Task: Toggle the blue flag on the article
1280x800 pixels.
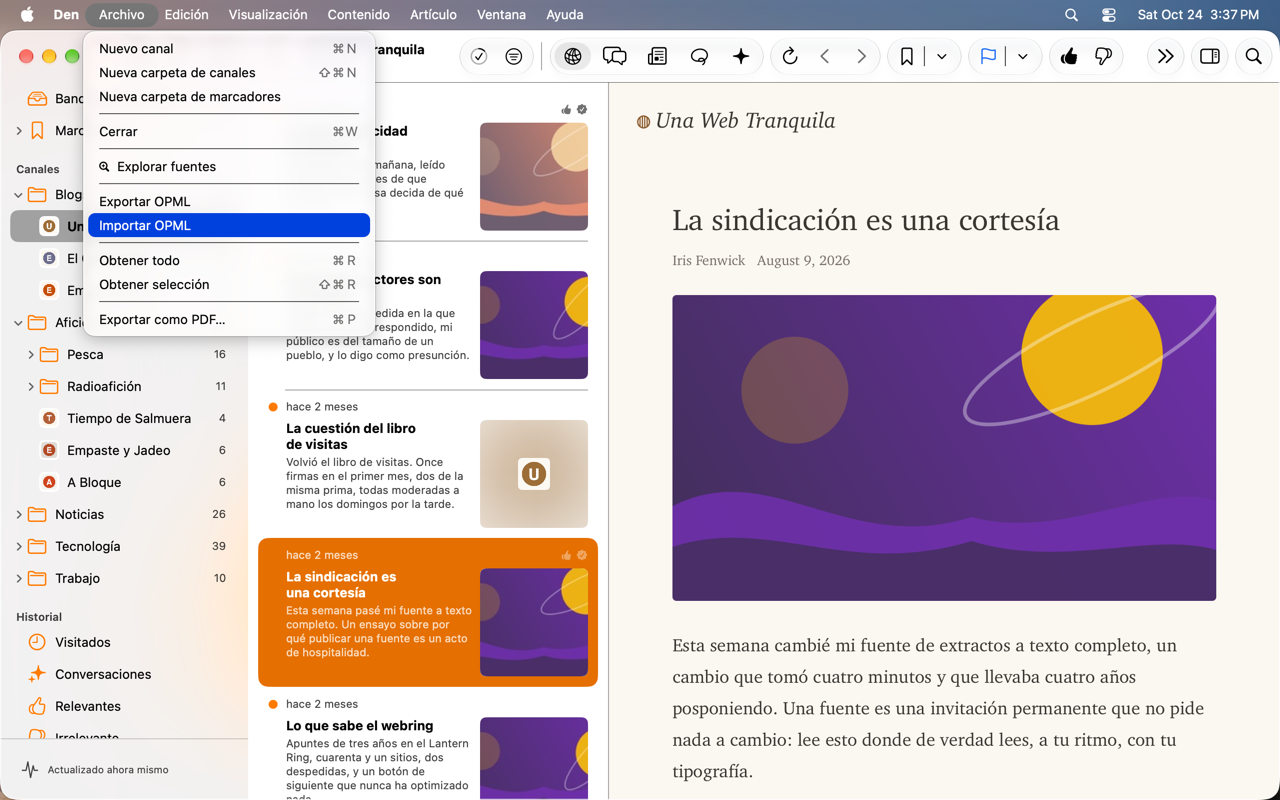Action: click(x=988, y=57)
